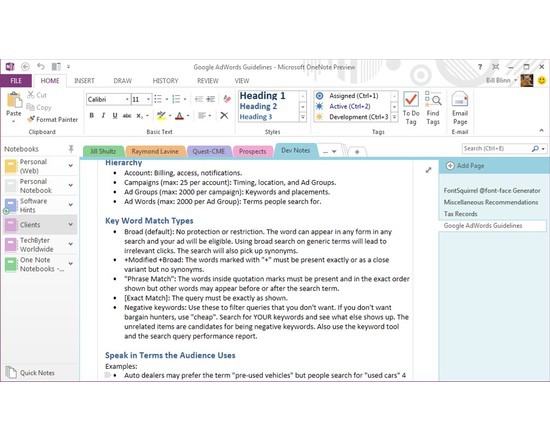Open the font size dropdown
The width and height of the screenshot is (550, 440).
click(148, 100)
